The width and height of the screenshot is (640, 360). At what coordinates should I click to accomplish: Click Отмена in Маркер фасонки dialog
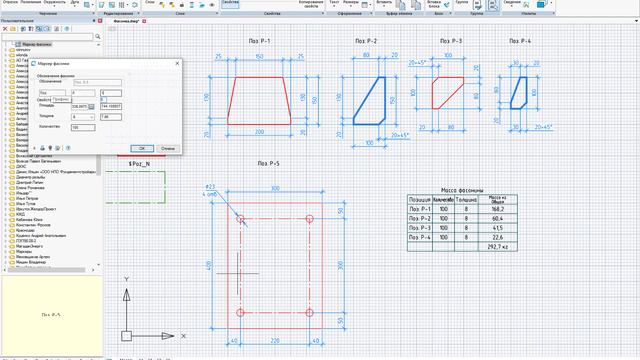click(168, 149)
